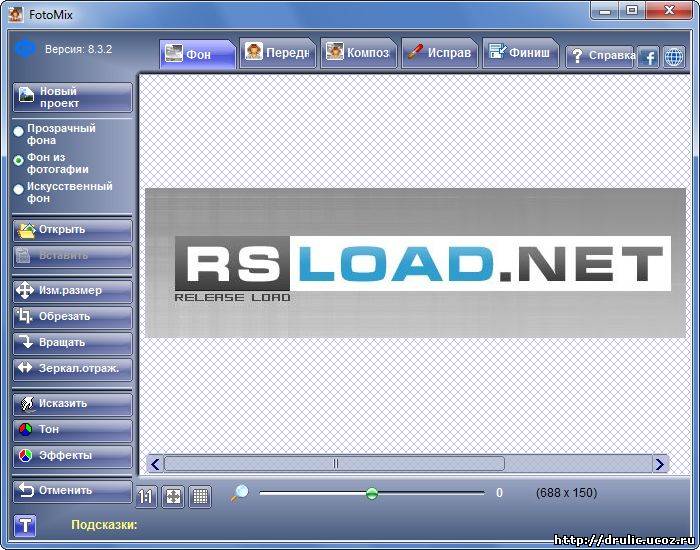Select the Фон из фотографии radio option
The height and width of the screenshot is (550, 700).
coord(18,160)
